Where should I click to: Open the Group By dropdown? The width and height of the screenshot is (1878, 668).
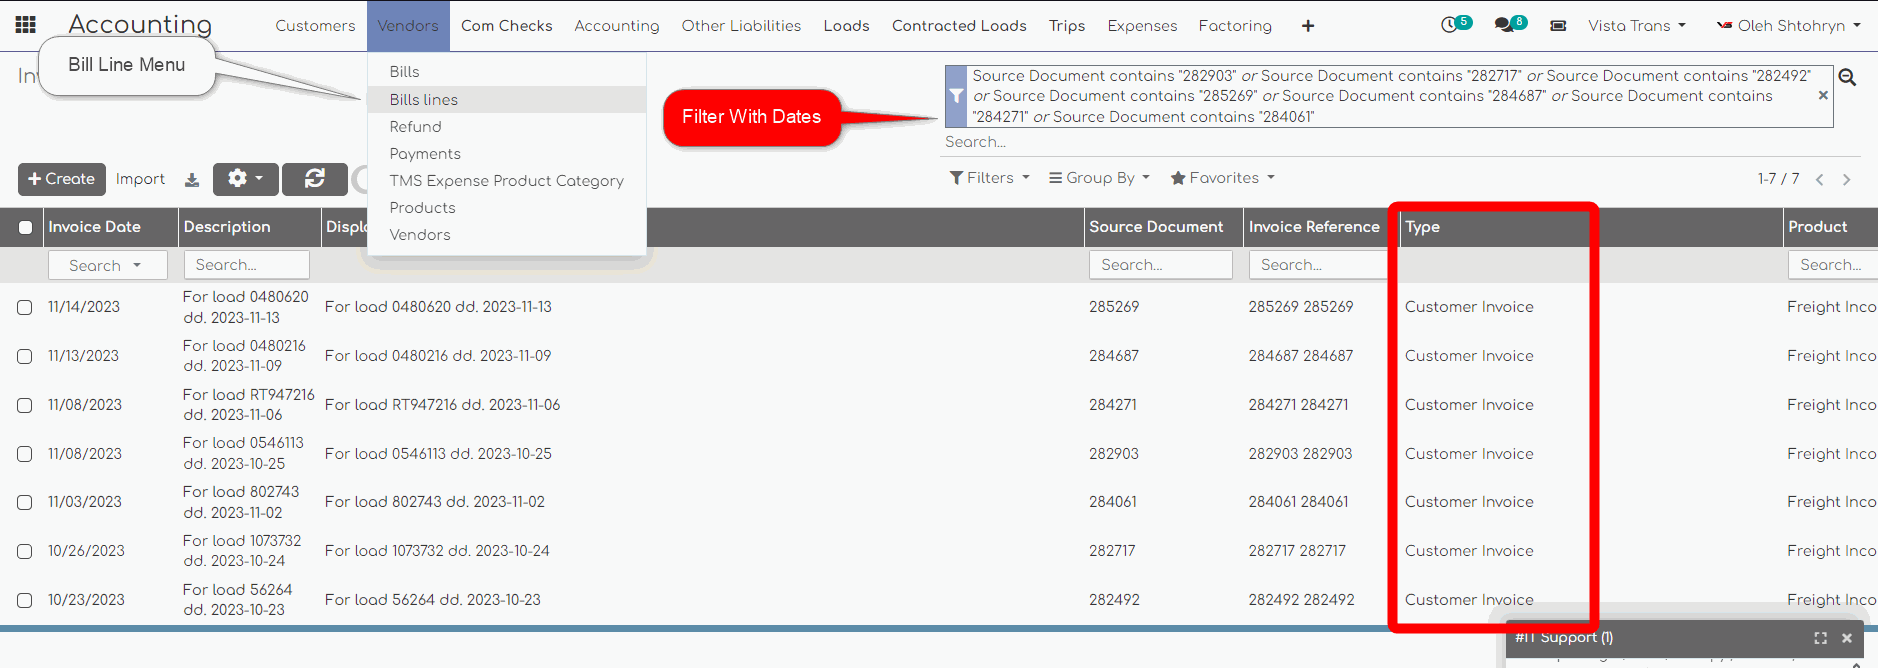point(1099,178)
